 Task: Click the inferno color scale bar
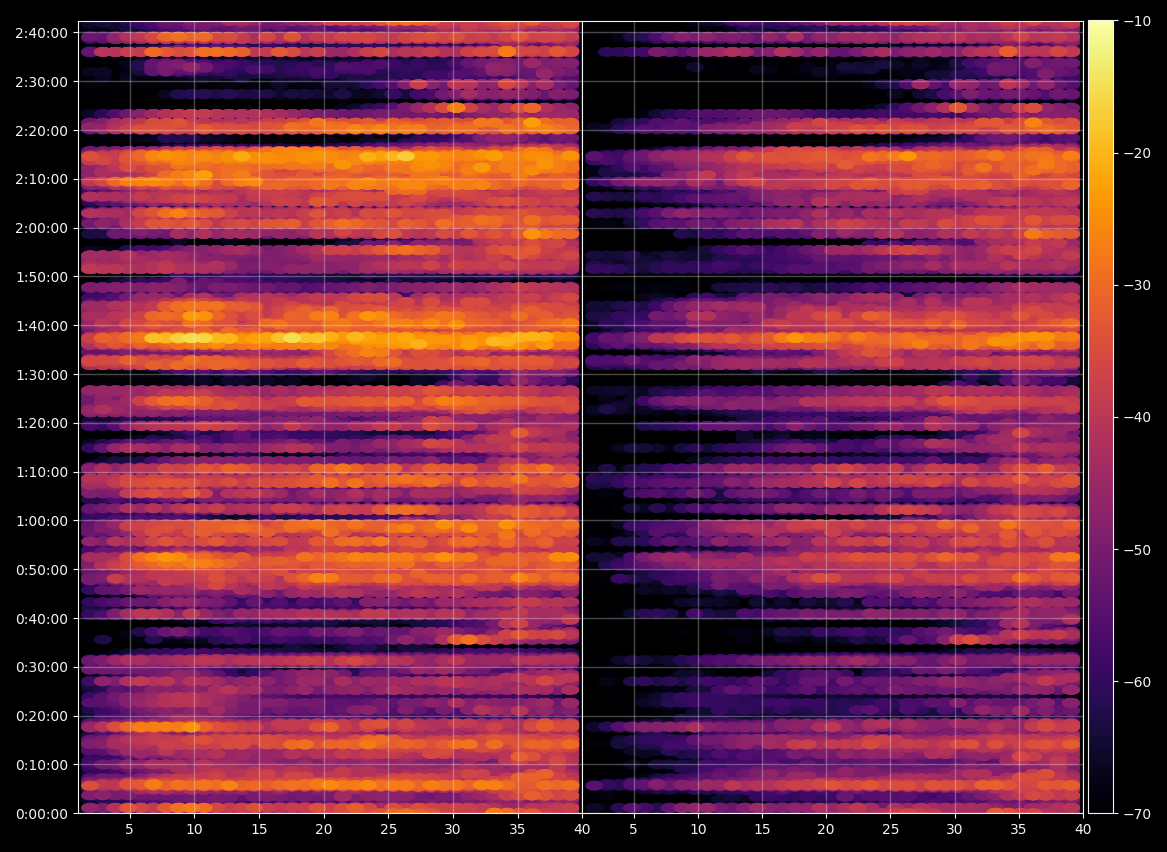(1102, 417)
